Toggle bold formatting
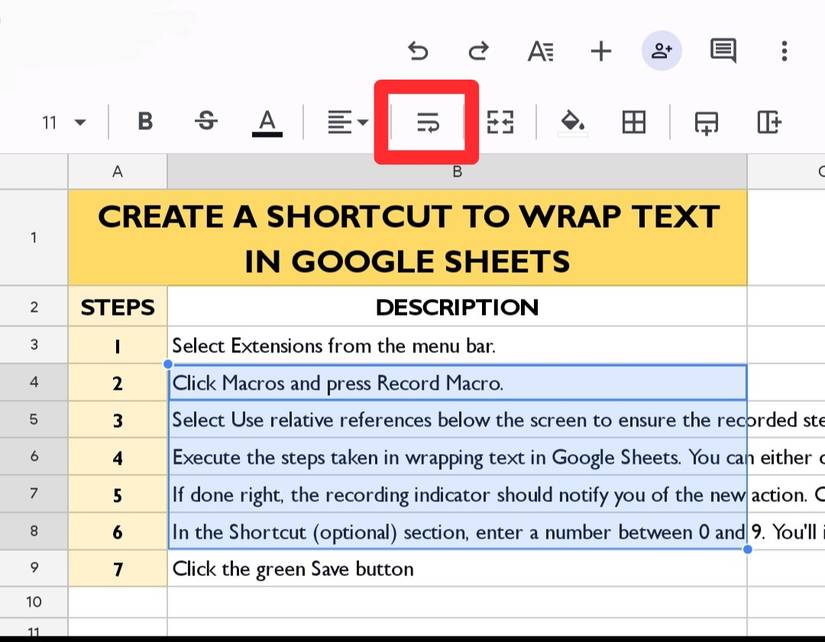Screen dimensions: 825x642 tap(145, 122)
